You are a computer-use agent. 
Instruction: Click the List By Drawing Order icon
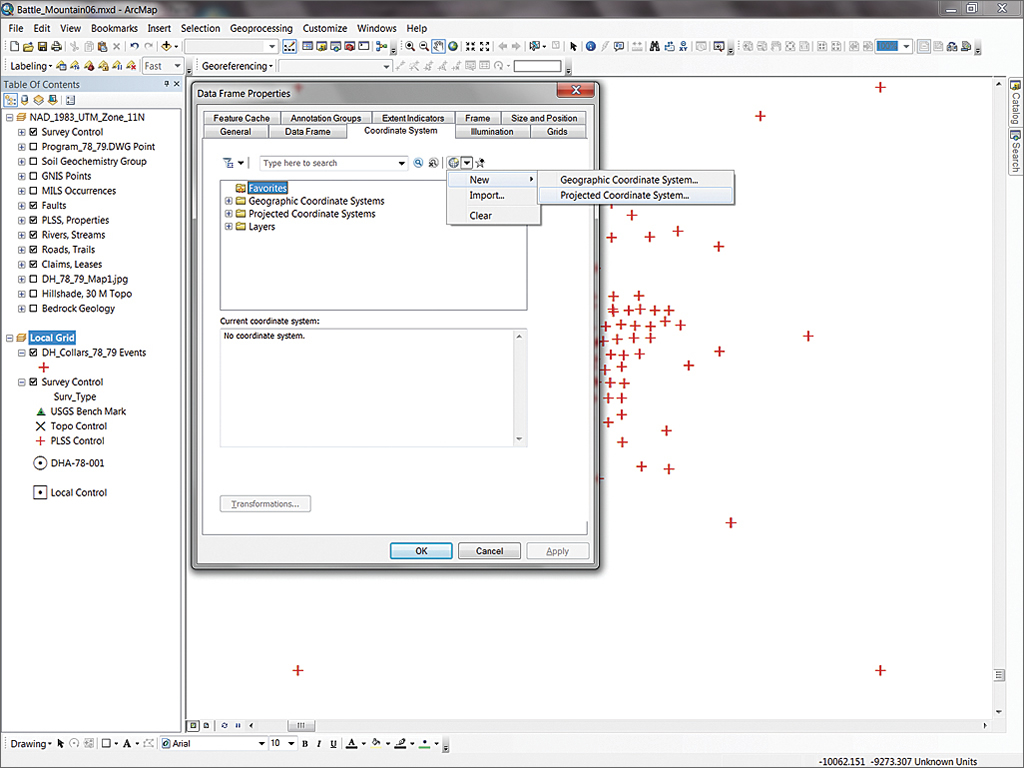10,100
